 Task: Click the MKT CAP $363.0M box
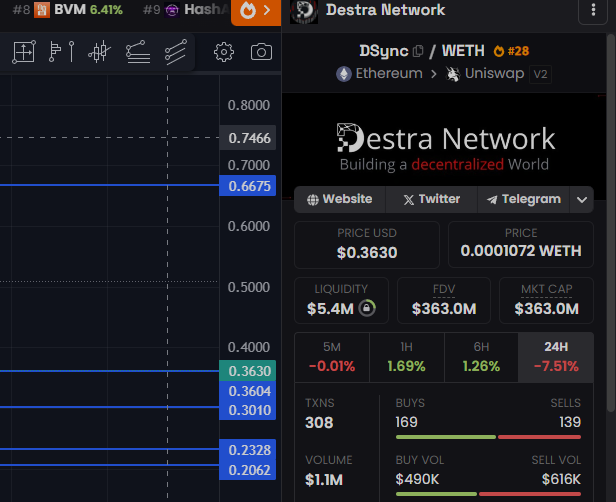click(x=546, y=300)
